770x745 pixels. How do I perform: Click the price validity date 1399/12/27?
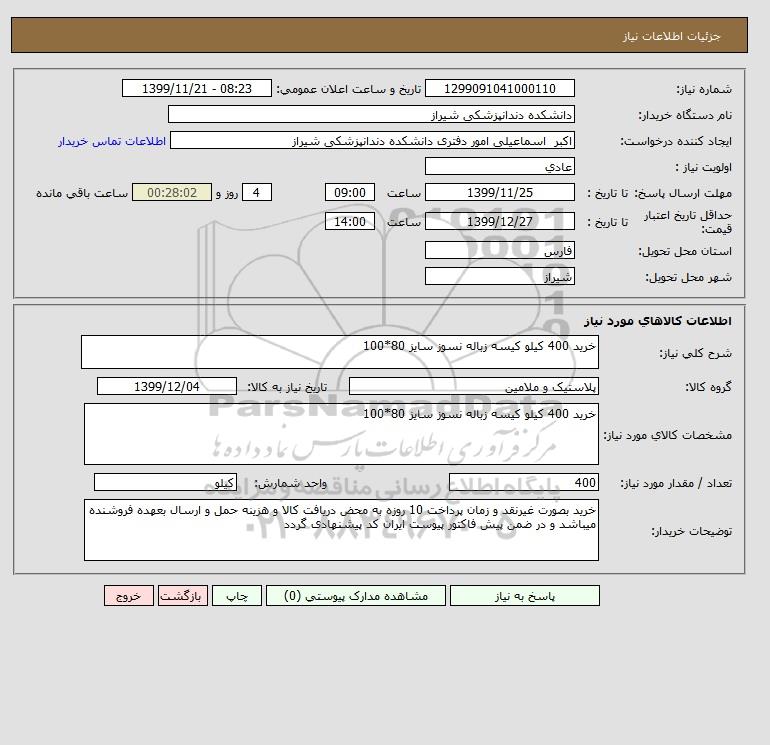click(x=499, y=221)
